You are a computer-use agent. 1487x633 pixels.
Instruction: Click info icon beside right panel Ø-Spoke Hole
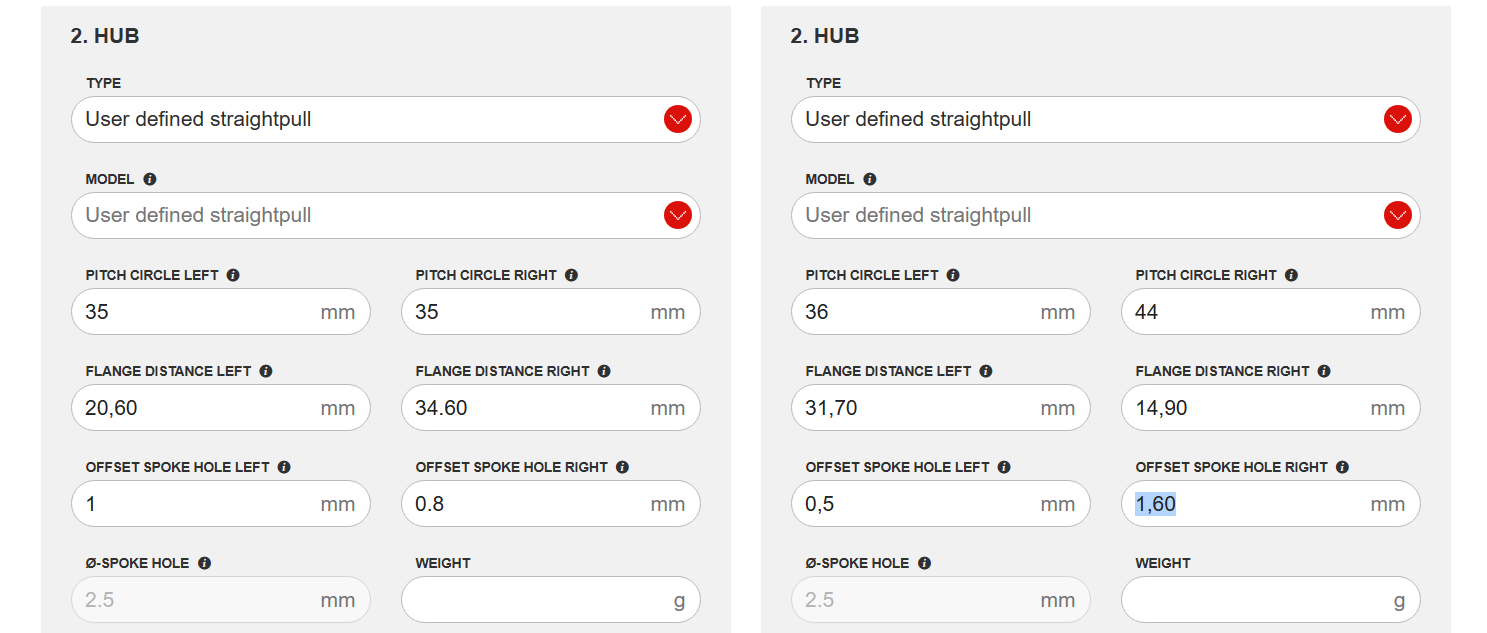(x=924, y=563)
